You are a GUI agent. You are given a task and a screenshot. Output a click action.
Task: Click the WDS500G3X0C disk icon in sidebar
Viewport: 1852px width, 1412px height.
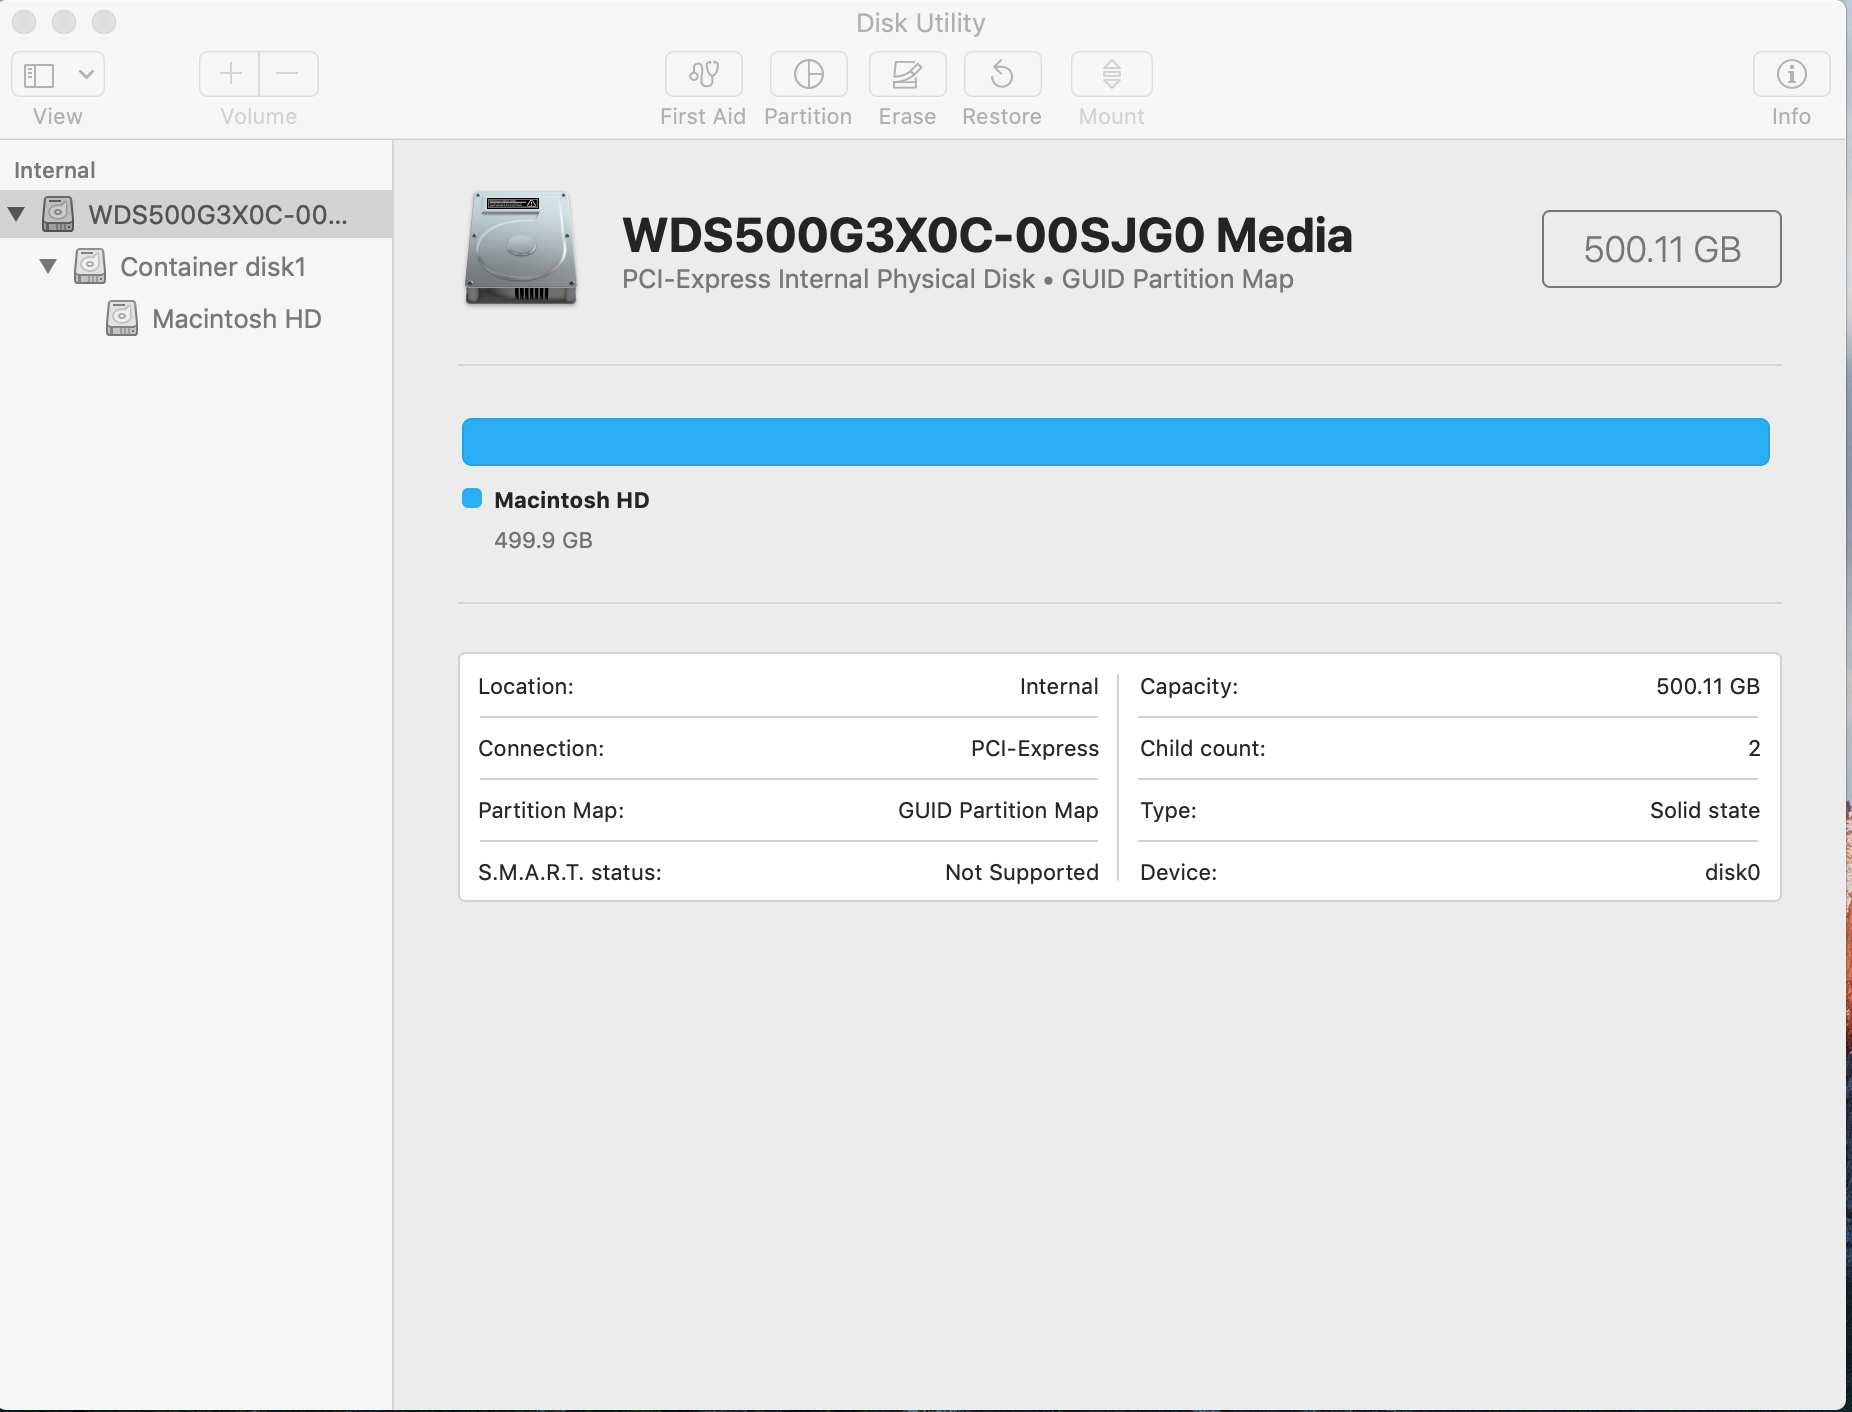pos(58,214)
